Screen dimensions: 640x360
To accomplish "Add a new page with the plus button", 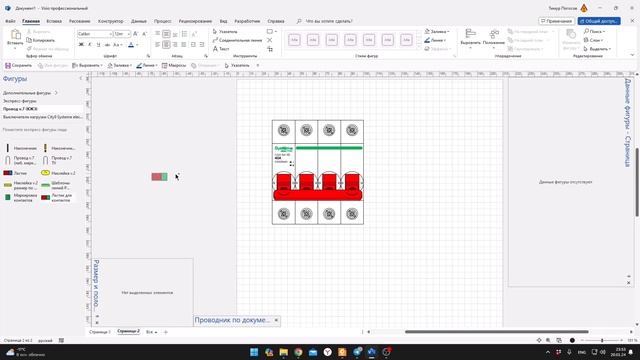I will pyautogui.click(x=166, y=332).
